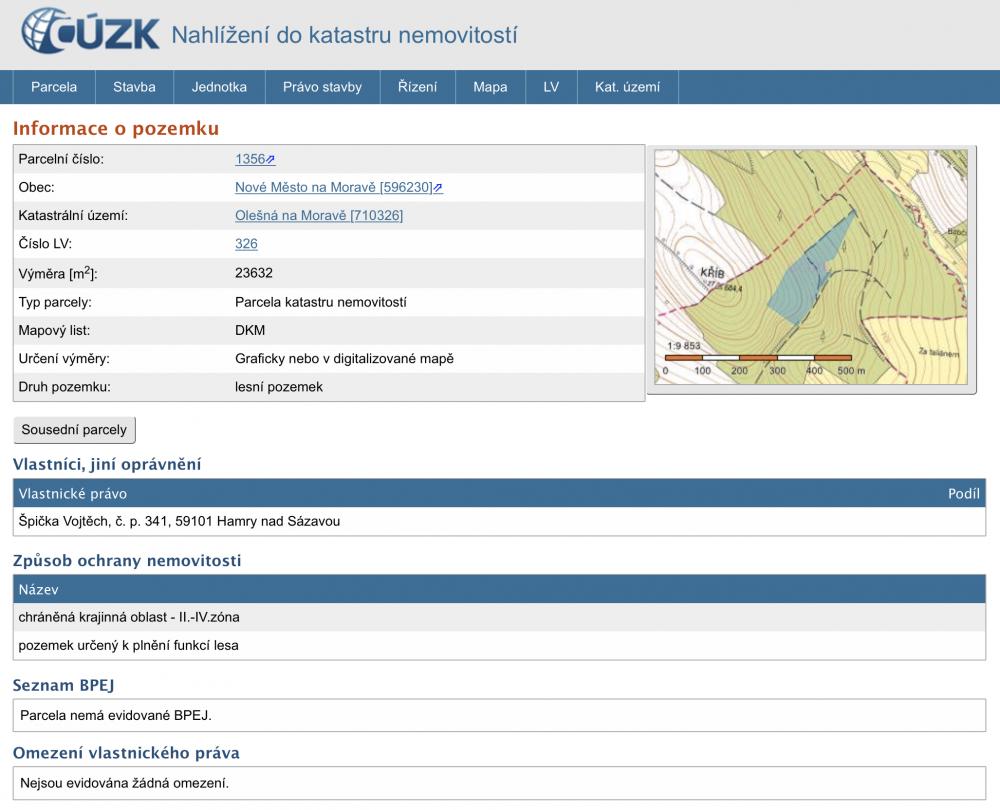Click external link icon next to 1356

(x=270, y=160)
